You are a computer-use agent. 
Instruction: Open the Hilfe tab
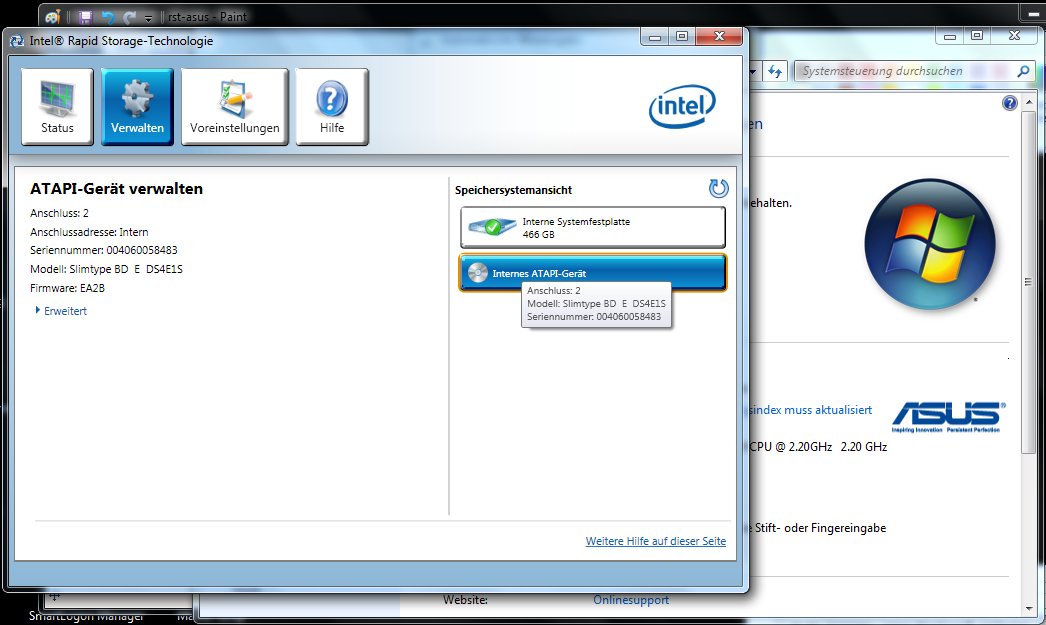[x=332, y=107]
